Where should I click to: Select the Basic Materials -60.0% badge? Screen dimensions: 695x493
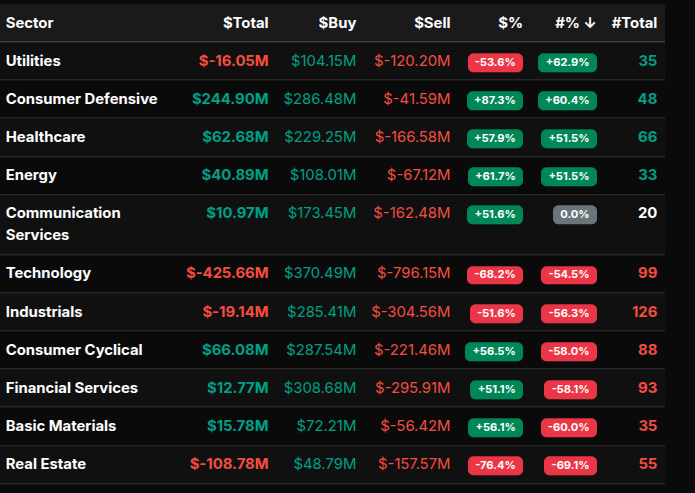[x=568, y=427]
